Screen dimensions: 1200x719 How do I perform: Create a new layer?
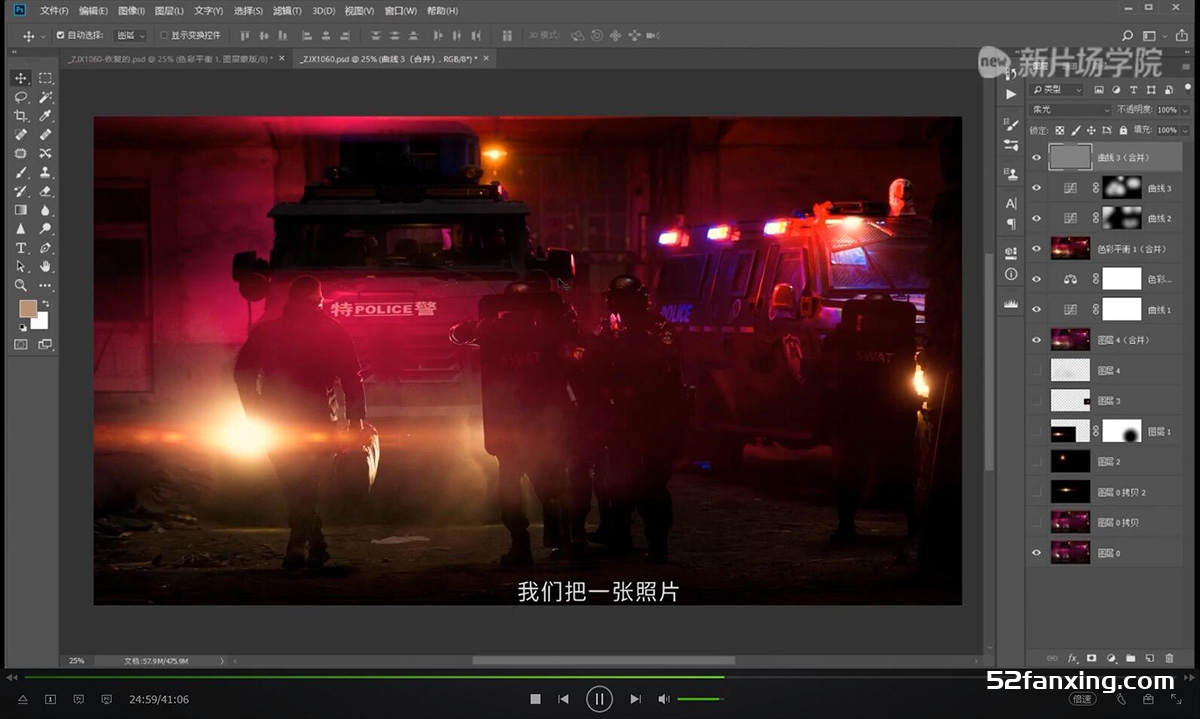1150,658
